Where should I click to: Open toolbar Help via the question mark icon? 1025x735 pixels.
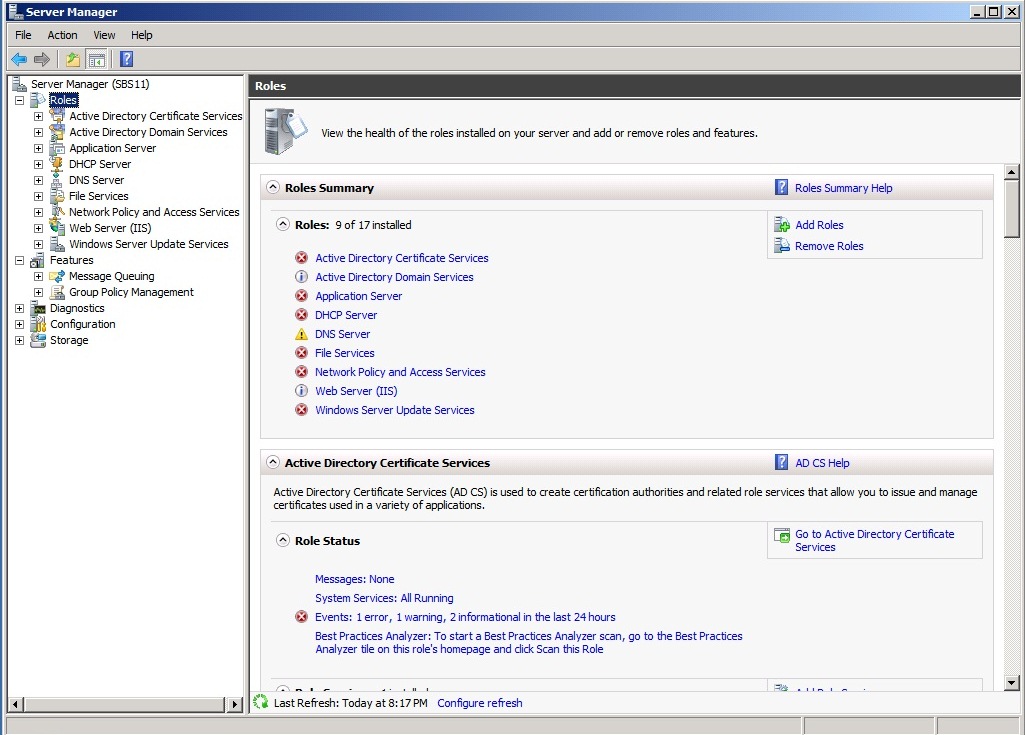(124, 58)
